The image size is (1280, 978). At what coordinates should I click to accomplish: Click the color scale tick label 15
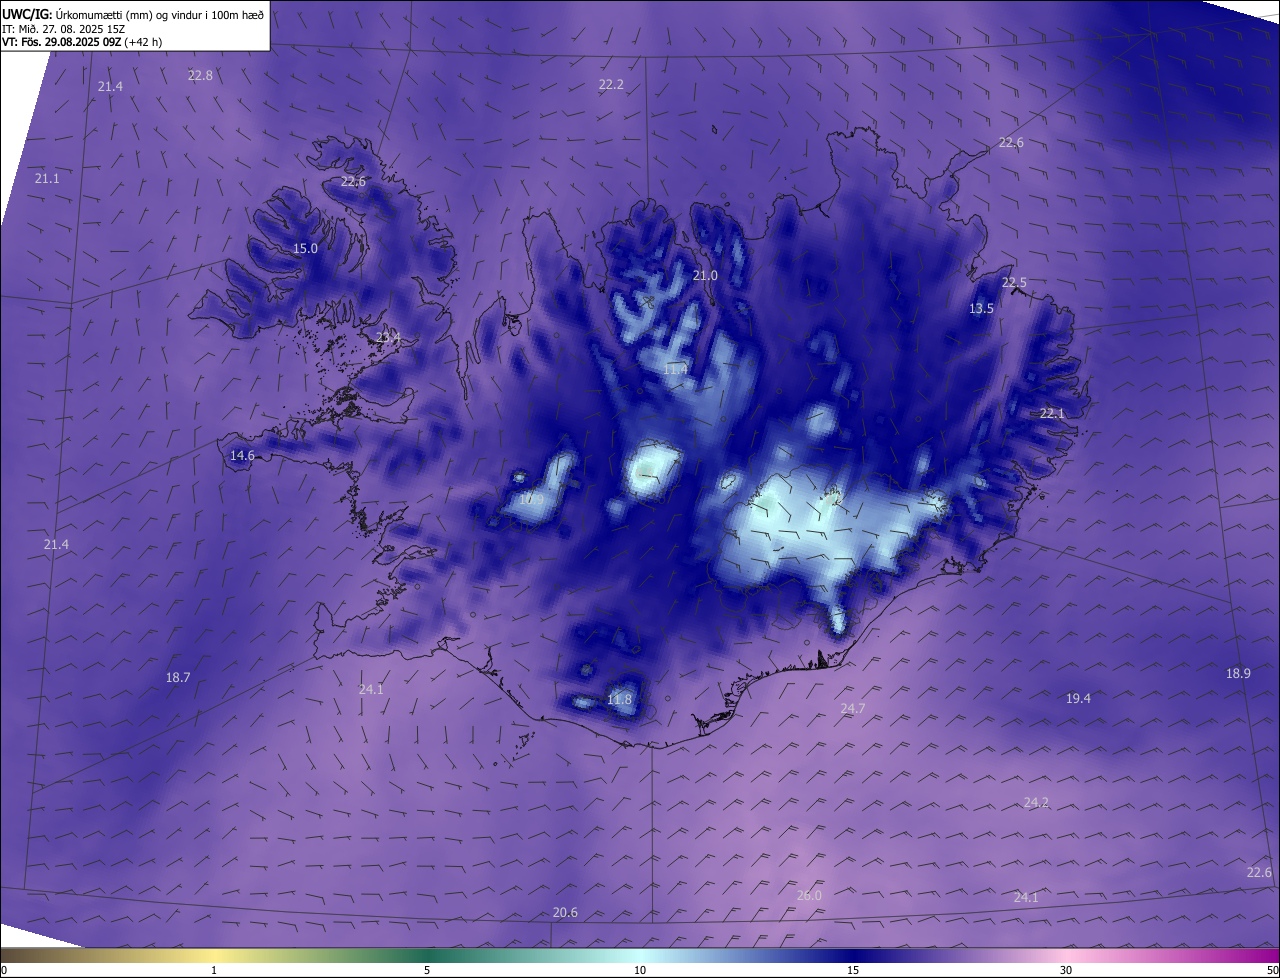coord(853,970)
